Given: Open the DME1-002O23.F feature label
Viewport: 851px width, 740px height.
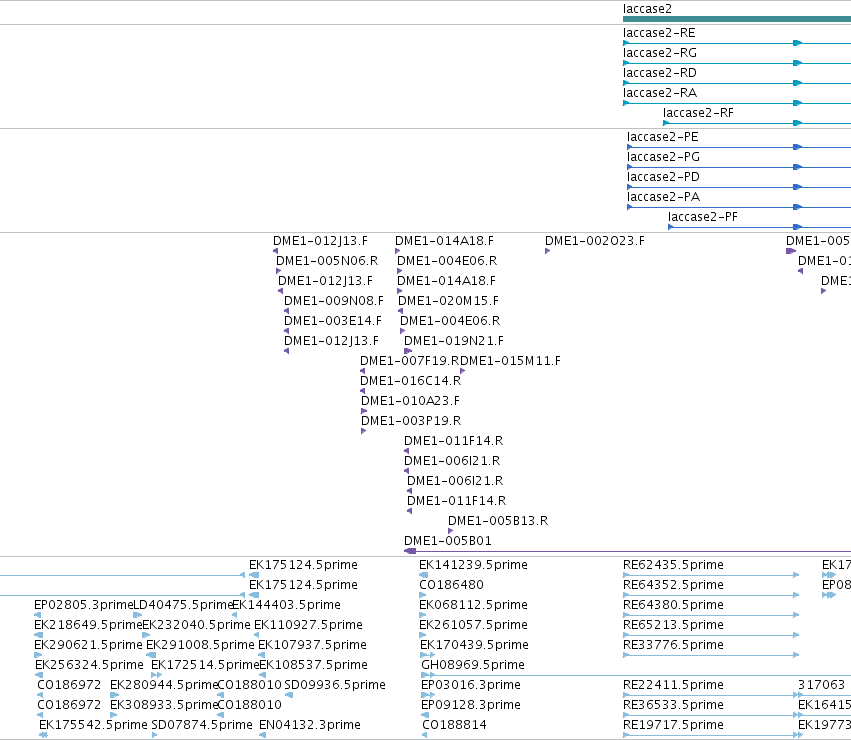Looking at the screenshot, I should (x=594, y=241).
